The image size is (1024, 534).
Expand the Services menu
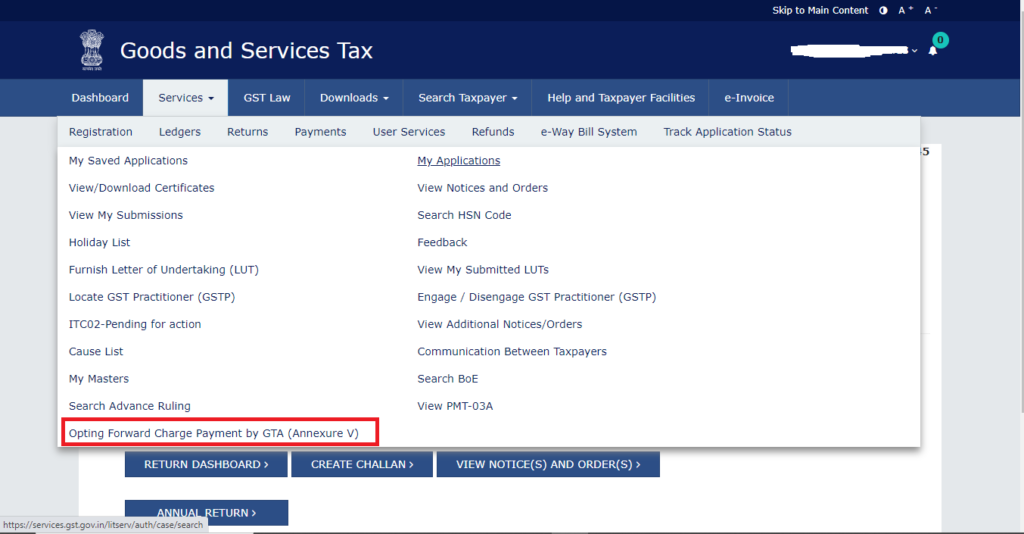tap(185, 98)
